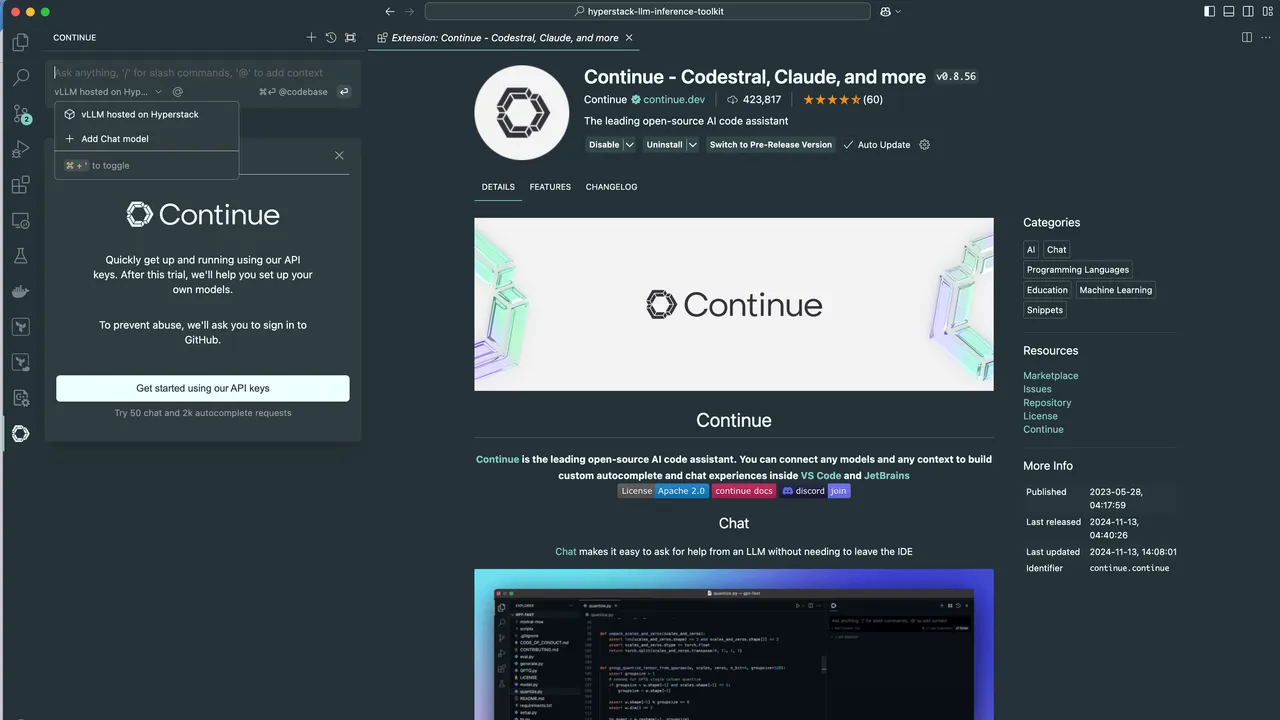Open the Remote Explorer view
The width and height of the screenshot is (1280, 720).
tap(20, 221)
